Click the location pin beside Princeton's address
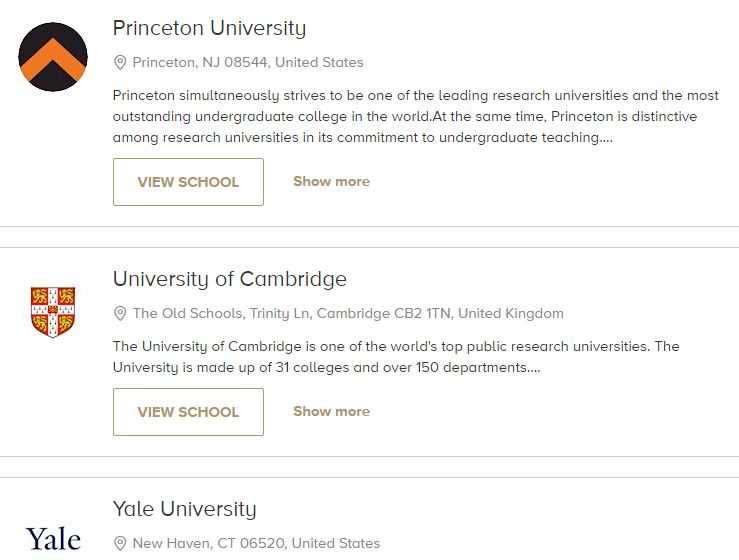The width and height of the screenshot is (739, 560). [120, 62]
